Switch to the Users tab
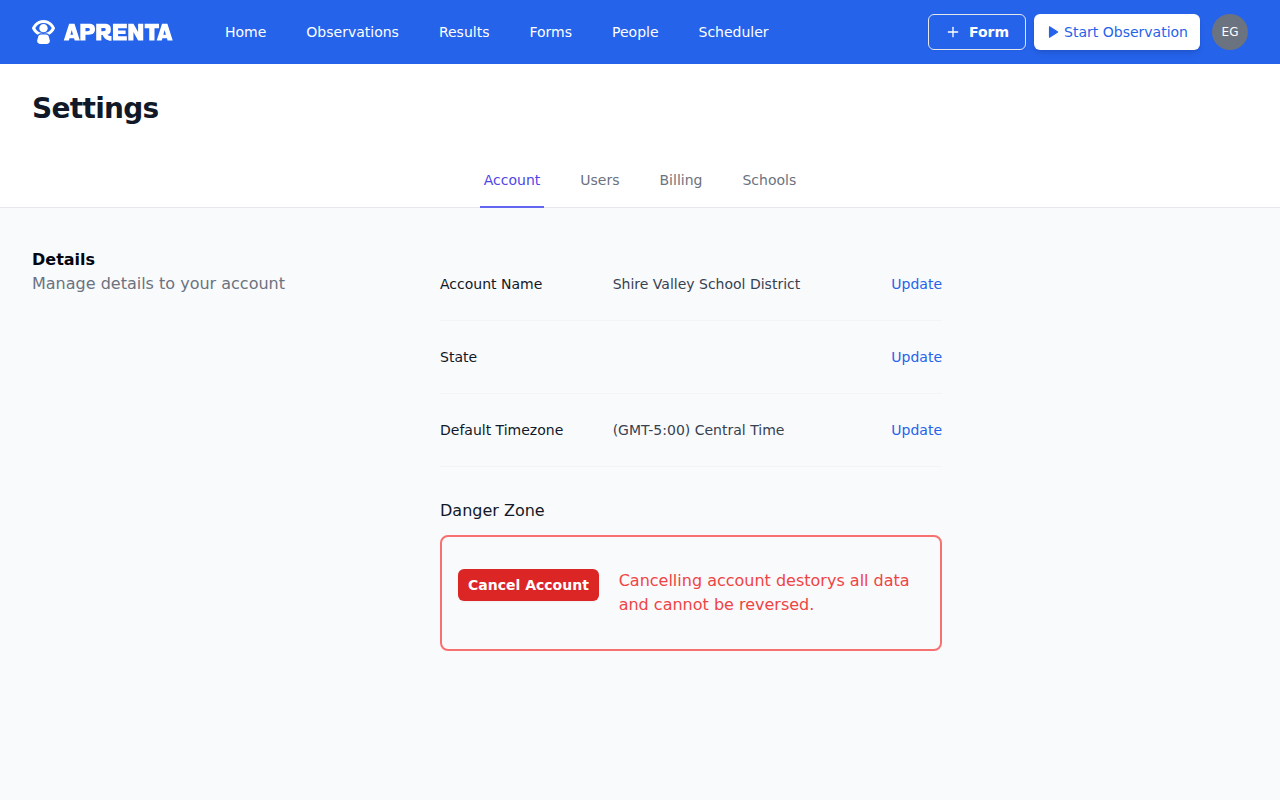 pyautogui.click(x=599, y=180)
